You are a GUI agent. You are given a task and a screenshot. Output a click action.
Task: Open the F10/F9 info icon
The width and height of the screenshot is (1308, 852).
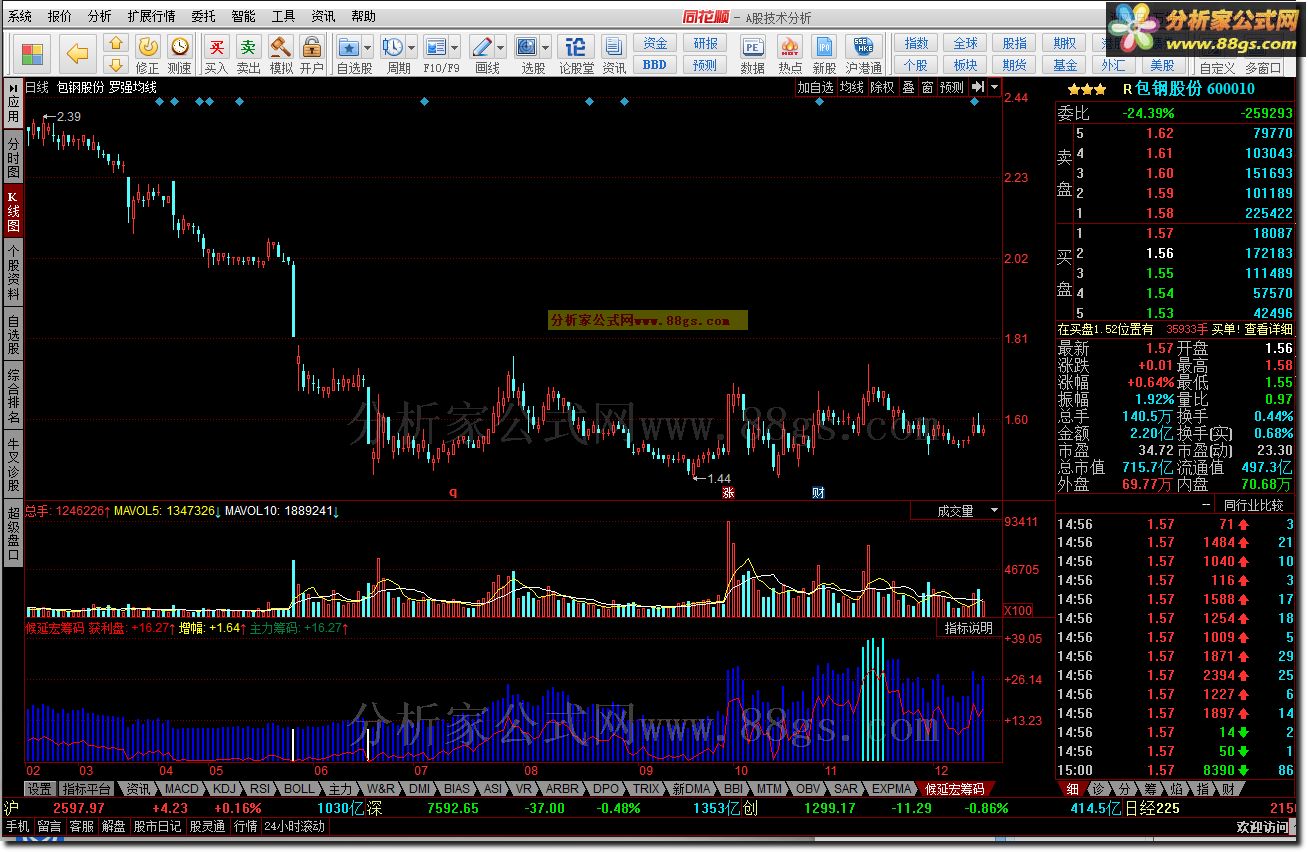click(x=435, y=46)
